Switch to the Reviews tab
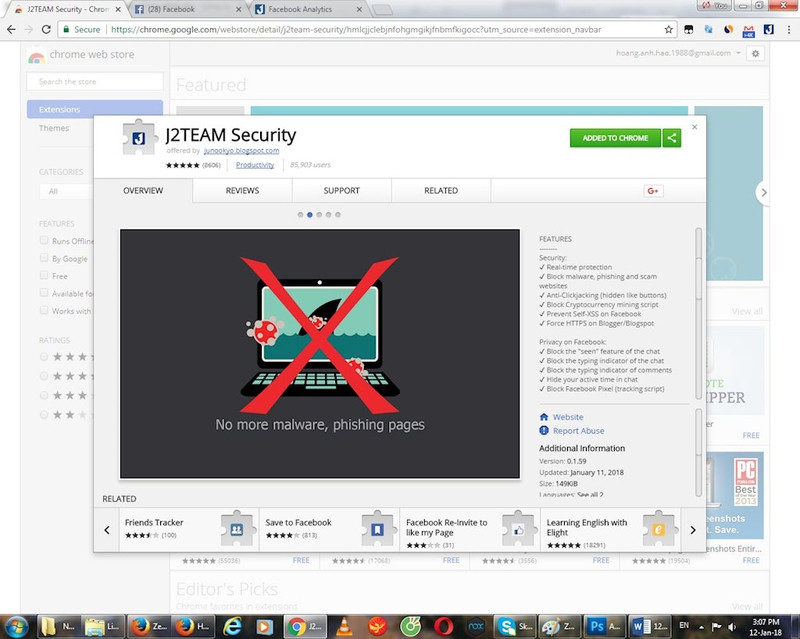 (242, 190)
